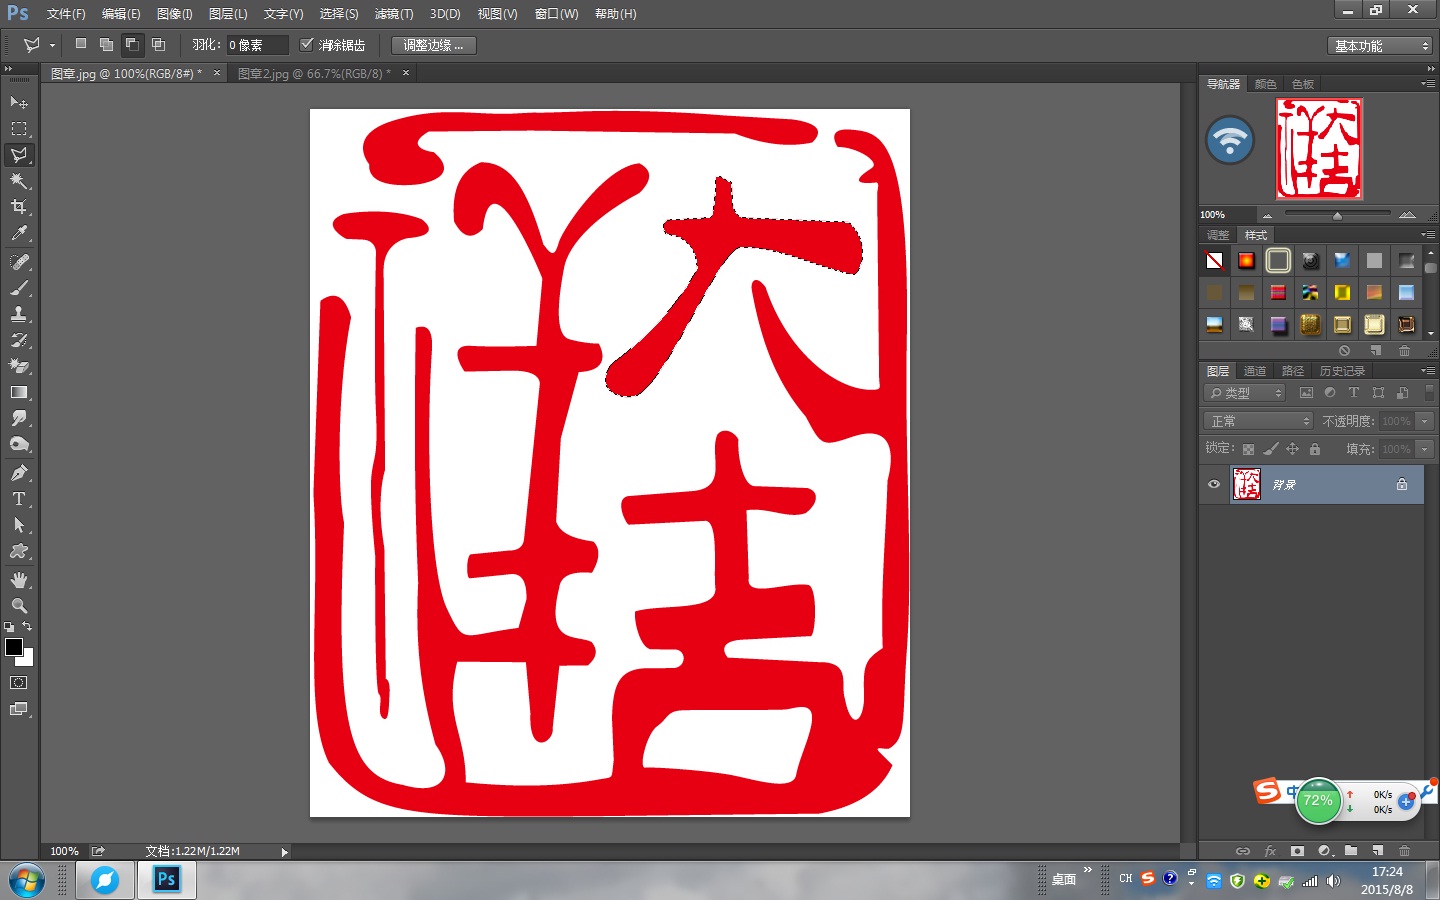This screenshot has width=1440, height=900.
Task: Click the clear style icon in Styles panel
Action: pyautogui.click(x=1344, y=351)
